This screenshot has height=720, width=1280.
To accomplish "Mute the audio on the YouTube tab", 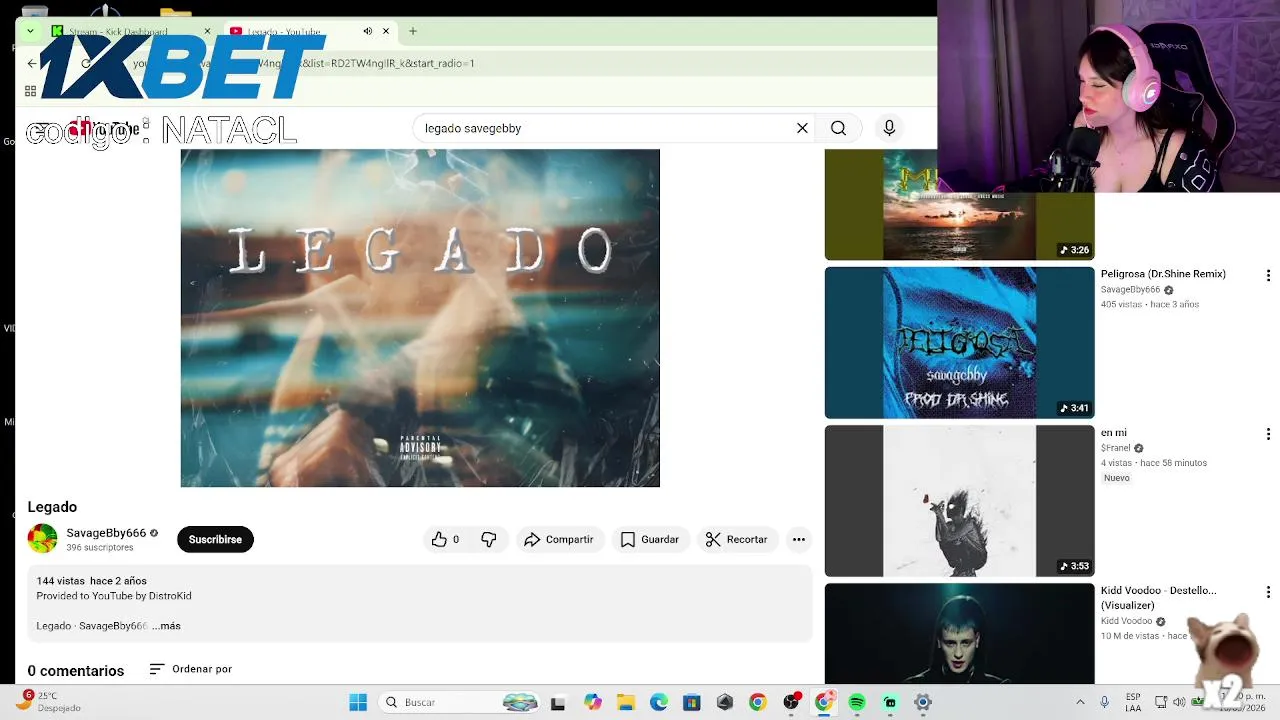I will click(368, 31).
